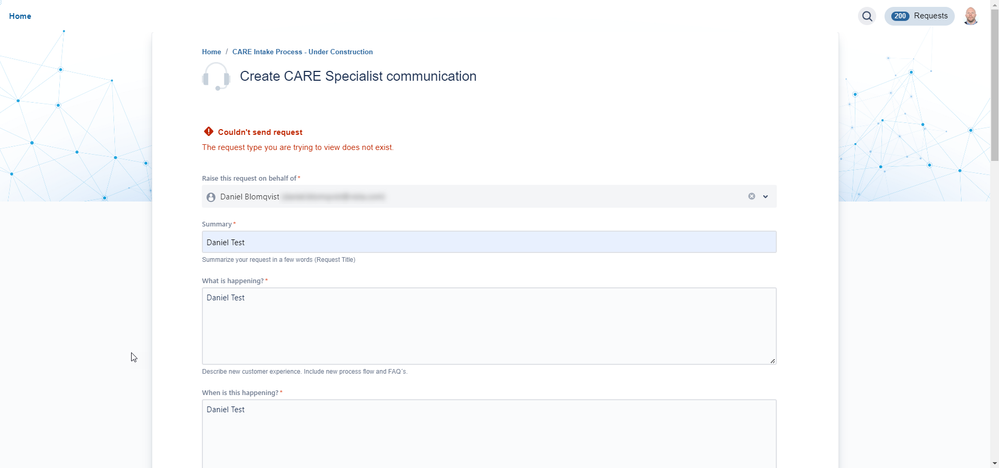Go to Home via the breadcrumb
Viewport: 999px width, 468px height.
click(x=211, y=52)
